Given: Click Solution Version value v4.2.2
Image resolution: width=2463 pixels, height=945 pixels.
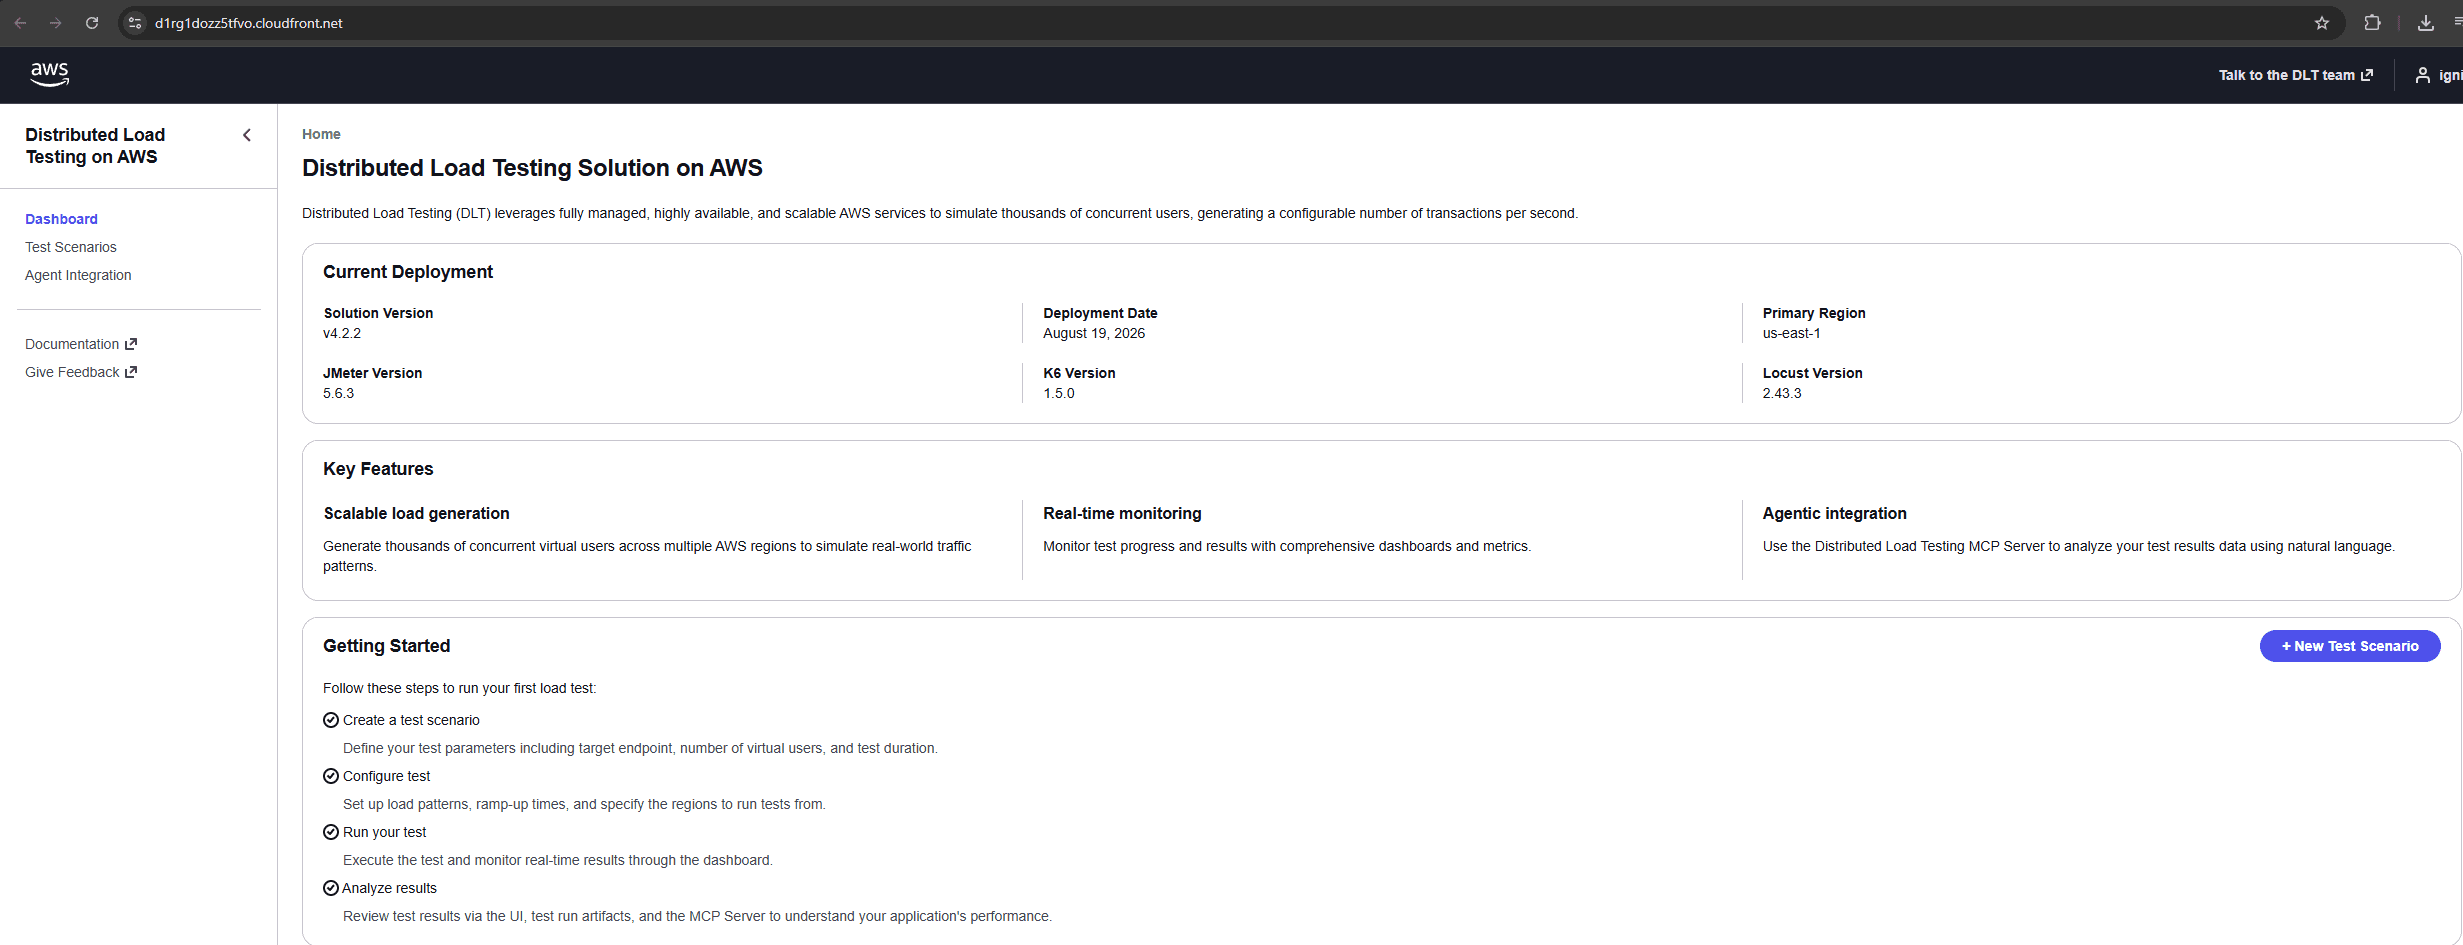Looking at the screenshot, I should tap(342, 333).
